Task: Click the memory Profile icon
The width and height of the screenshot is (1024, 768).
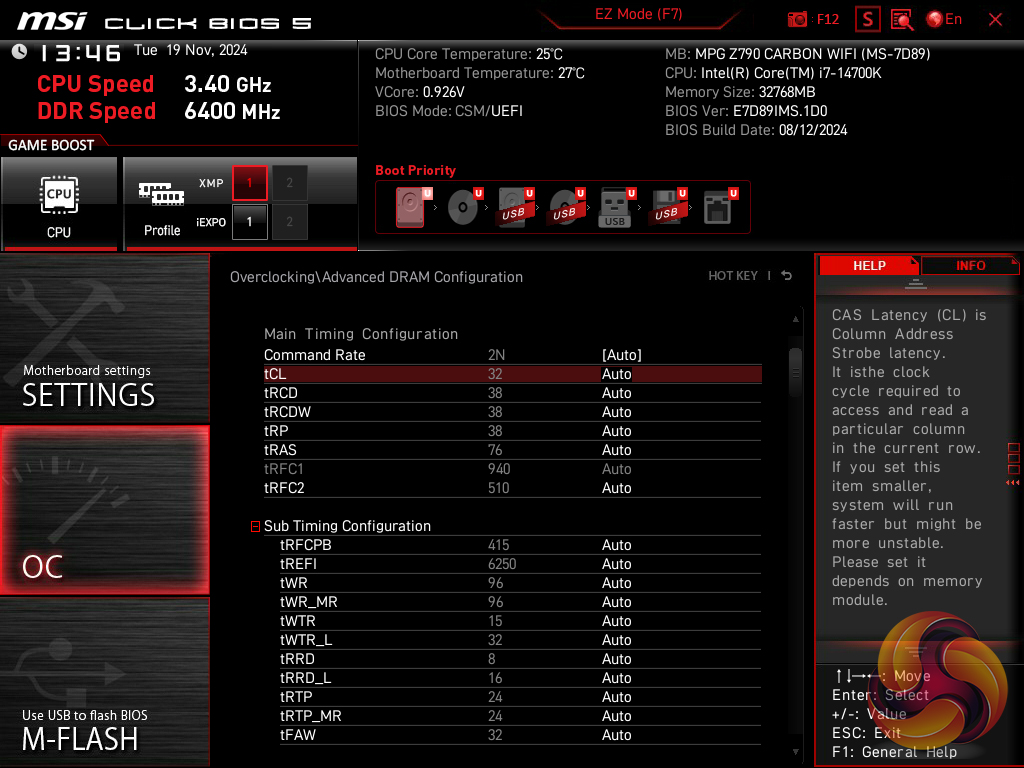Action: (x=161, y=209)
